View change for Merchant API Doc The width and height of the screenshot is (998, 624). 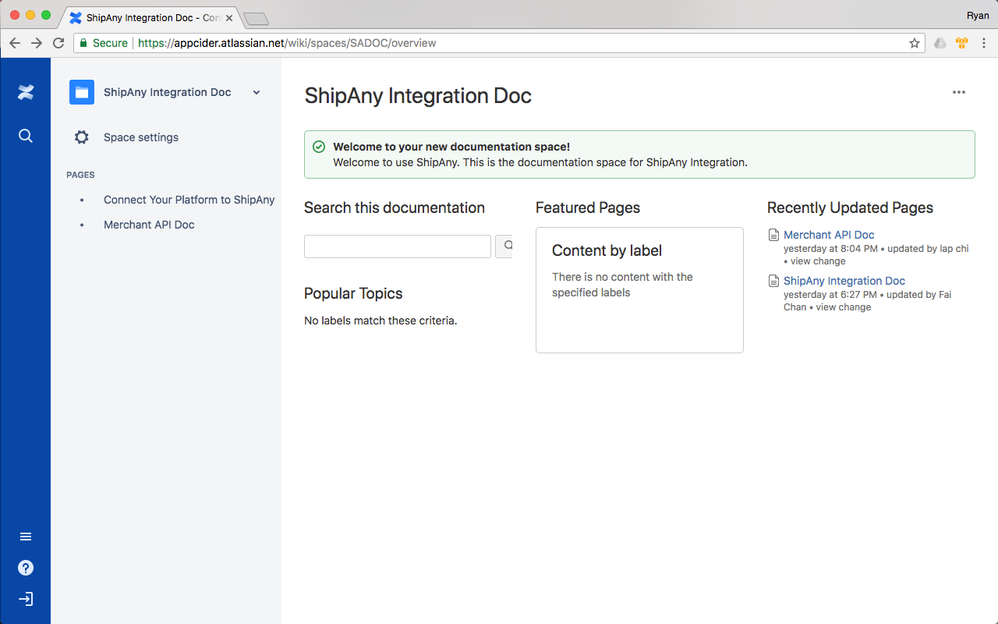[818, 261]
